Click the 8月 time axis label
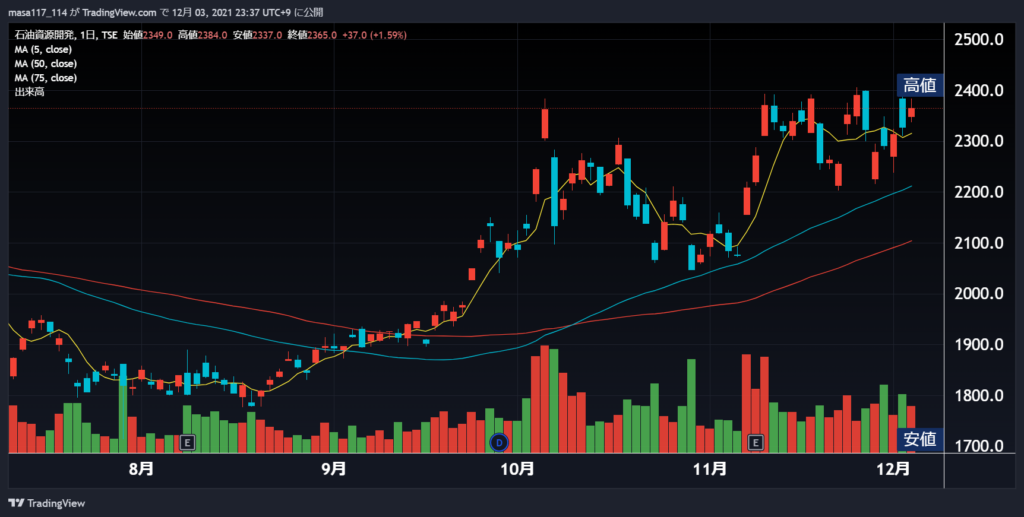The image size is (1024, 517). [141, 469]
